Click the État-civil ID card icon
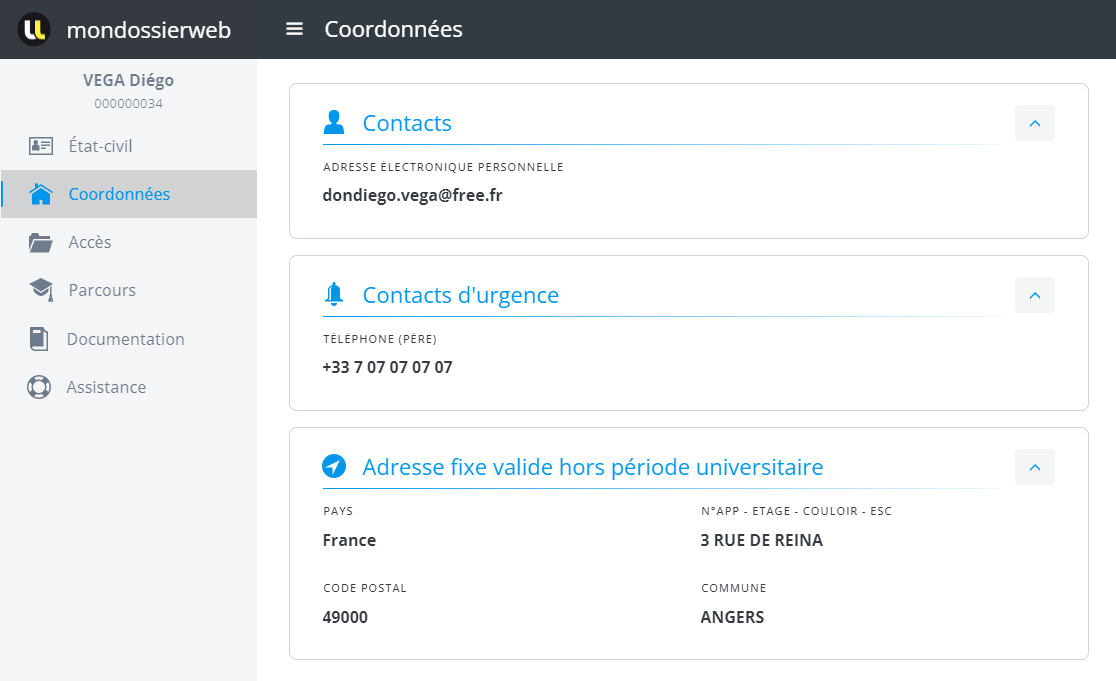 click(40, 146)
